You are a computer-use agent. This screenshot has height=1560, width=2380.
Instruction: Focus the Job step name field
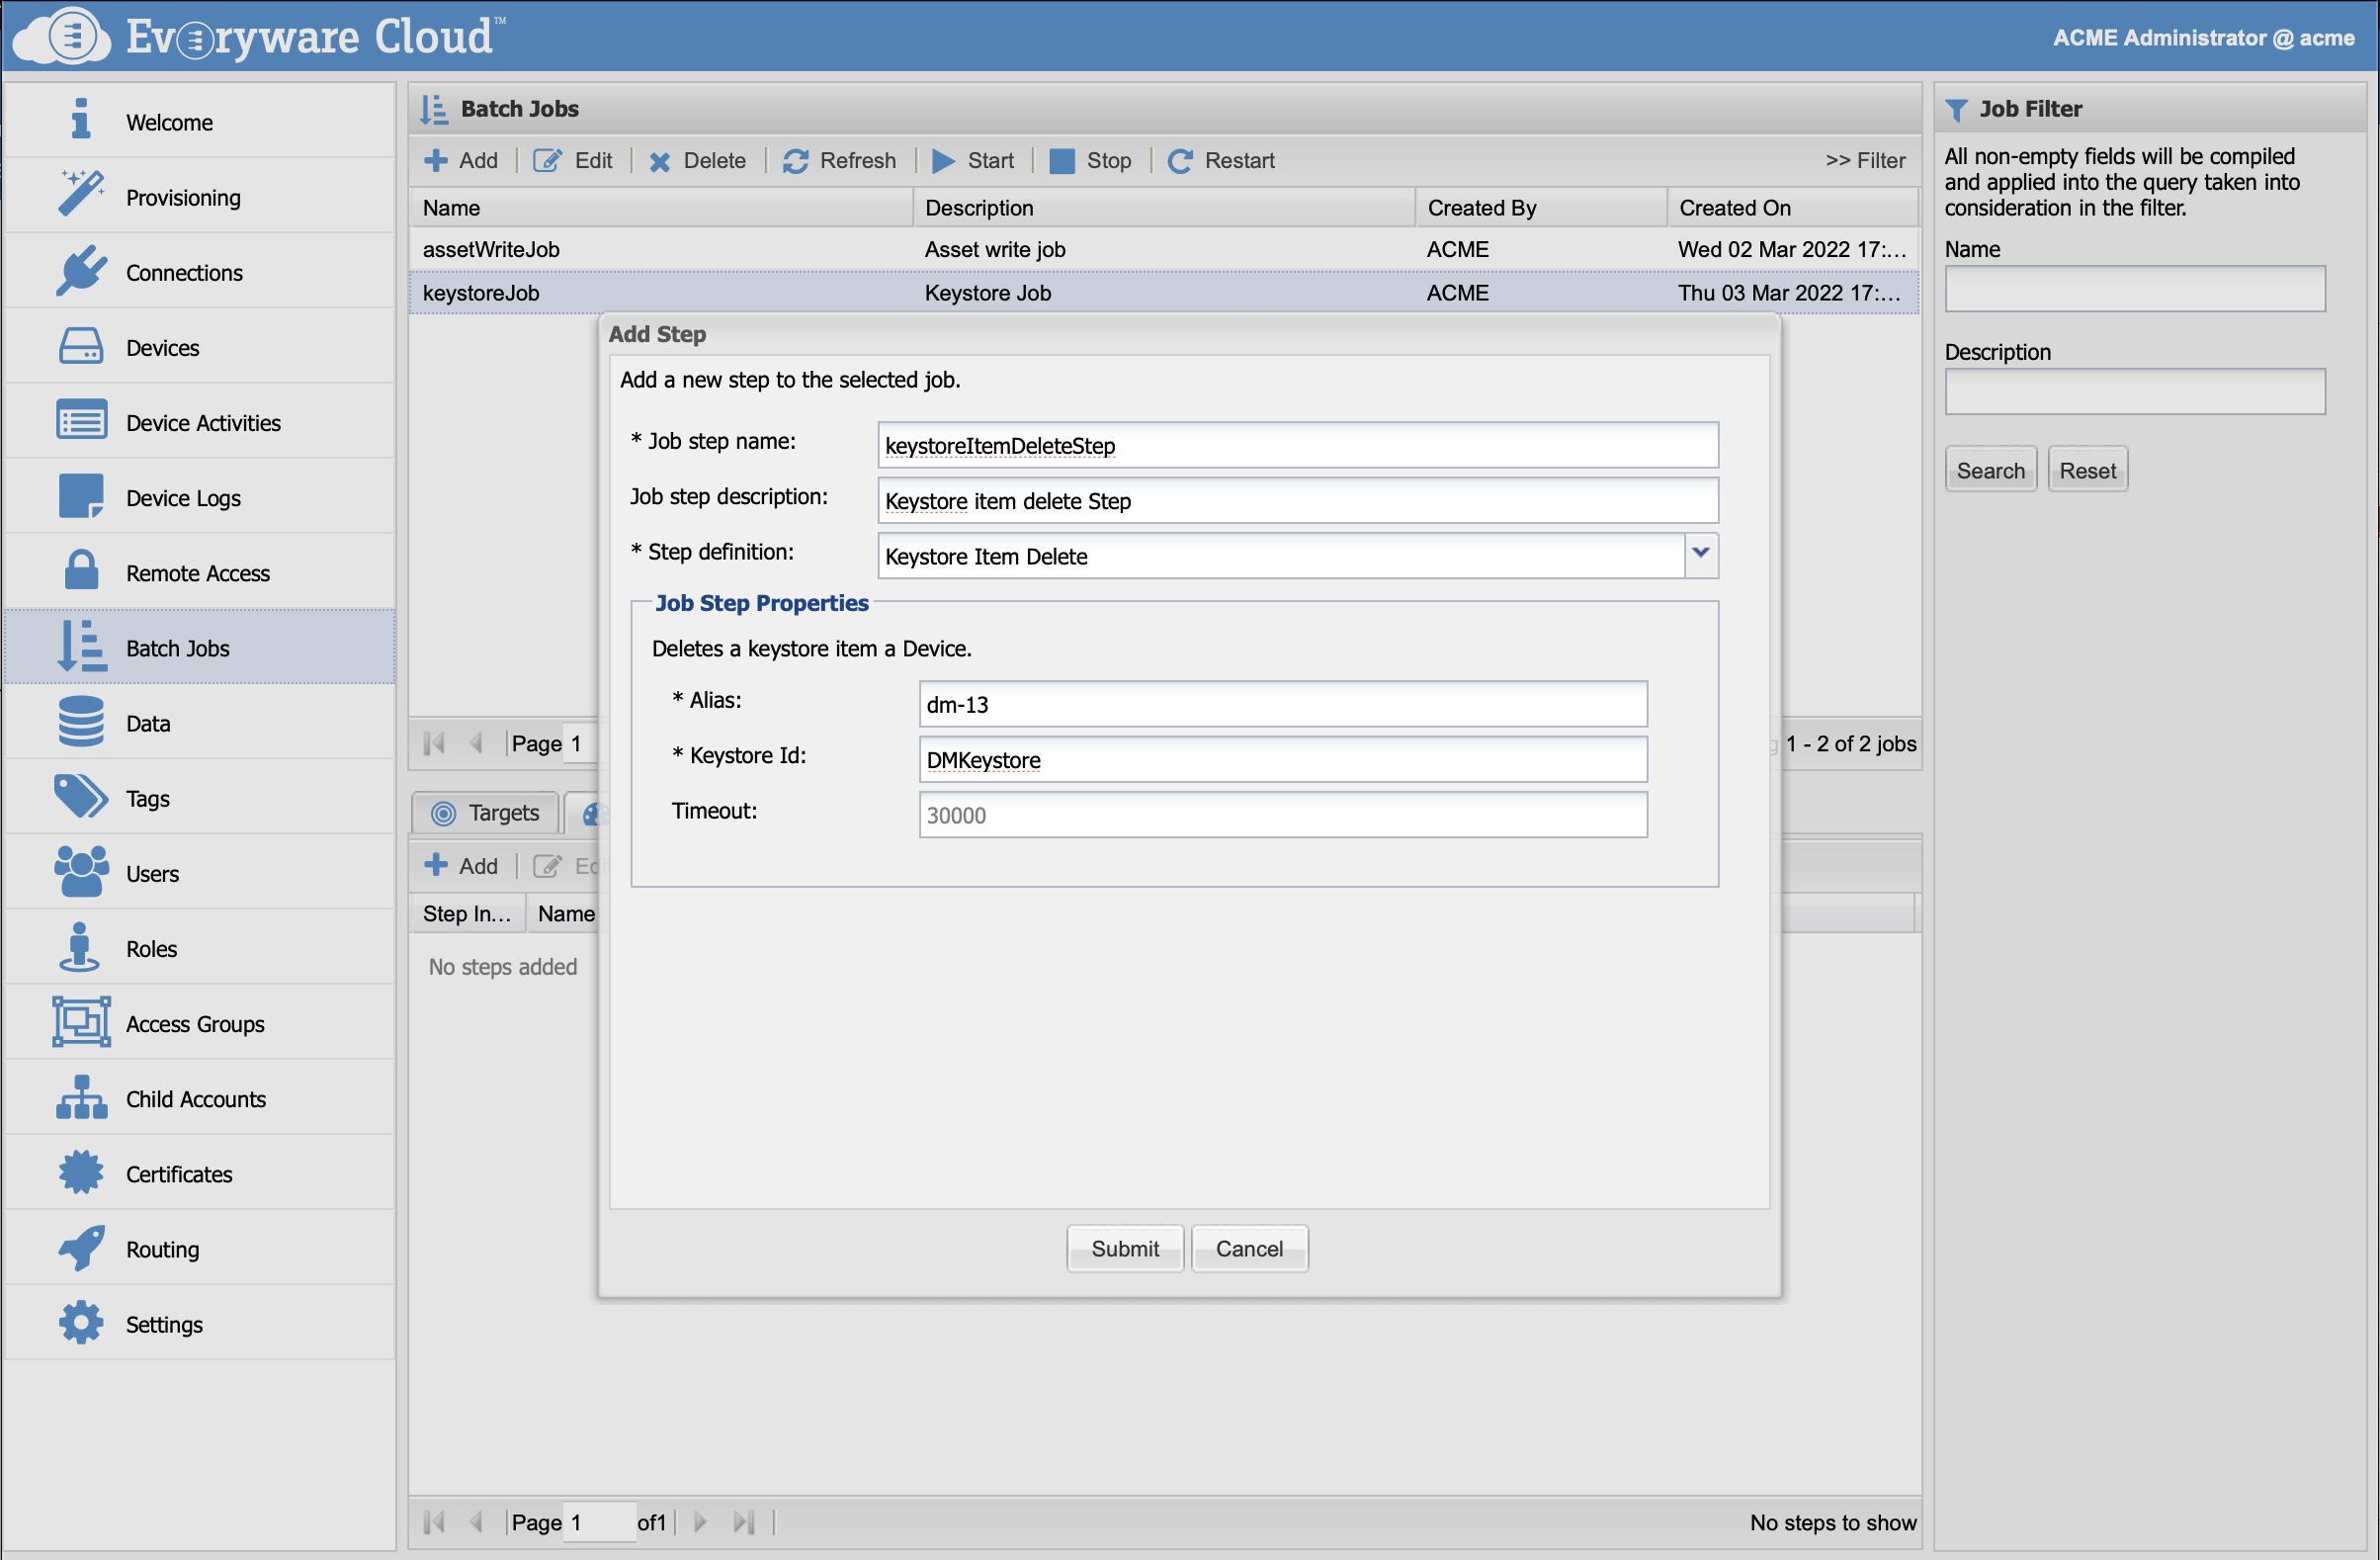(x=1298, y=445)
